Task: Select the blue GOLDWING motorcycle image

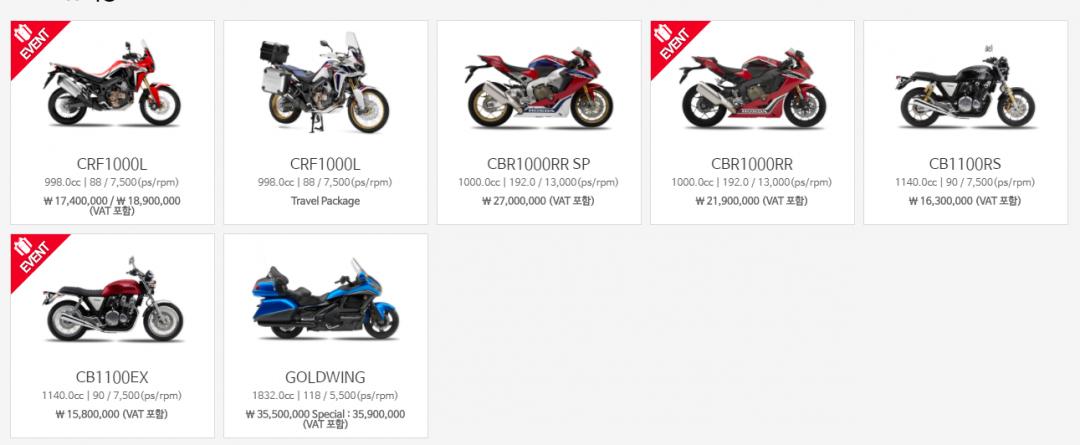Action: tap(325, 300)
